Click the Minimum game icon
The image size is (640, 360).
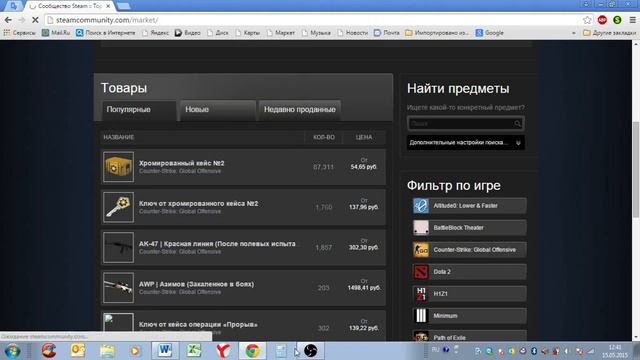421,316
